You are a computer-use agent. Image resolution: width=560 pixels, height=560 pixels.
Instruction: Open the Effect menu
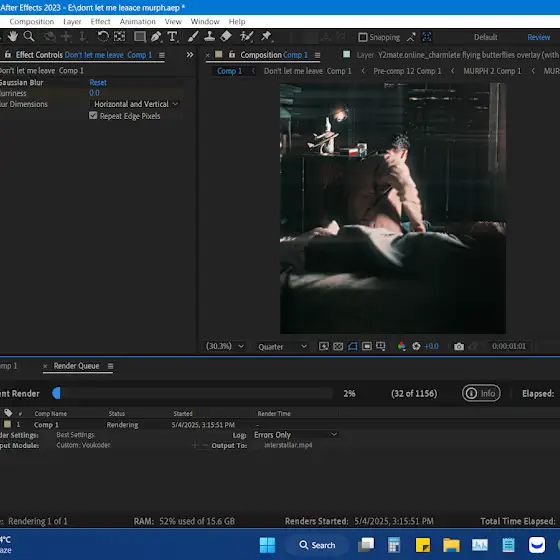pyautogui.click(x=100, y=21)
